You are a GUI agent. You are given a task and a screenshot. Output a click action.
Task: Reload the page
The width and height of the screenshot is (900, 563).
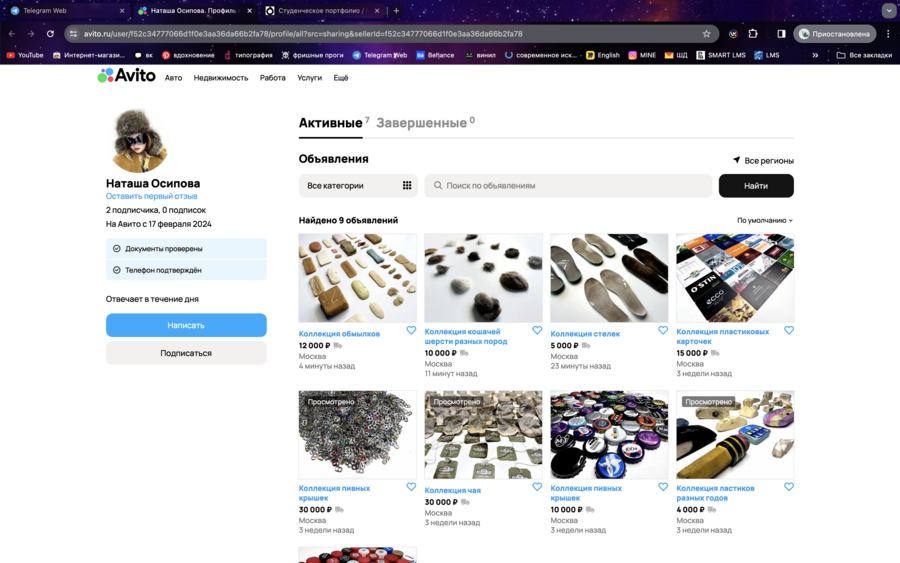pos(51,34)
